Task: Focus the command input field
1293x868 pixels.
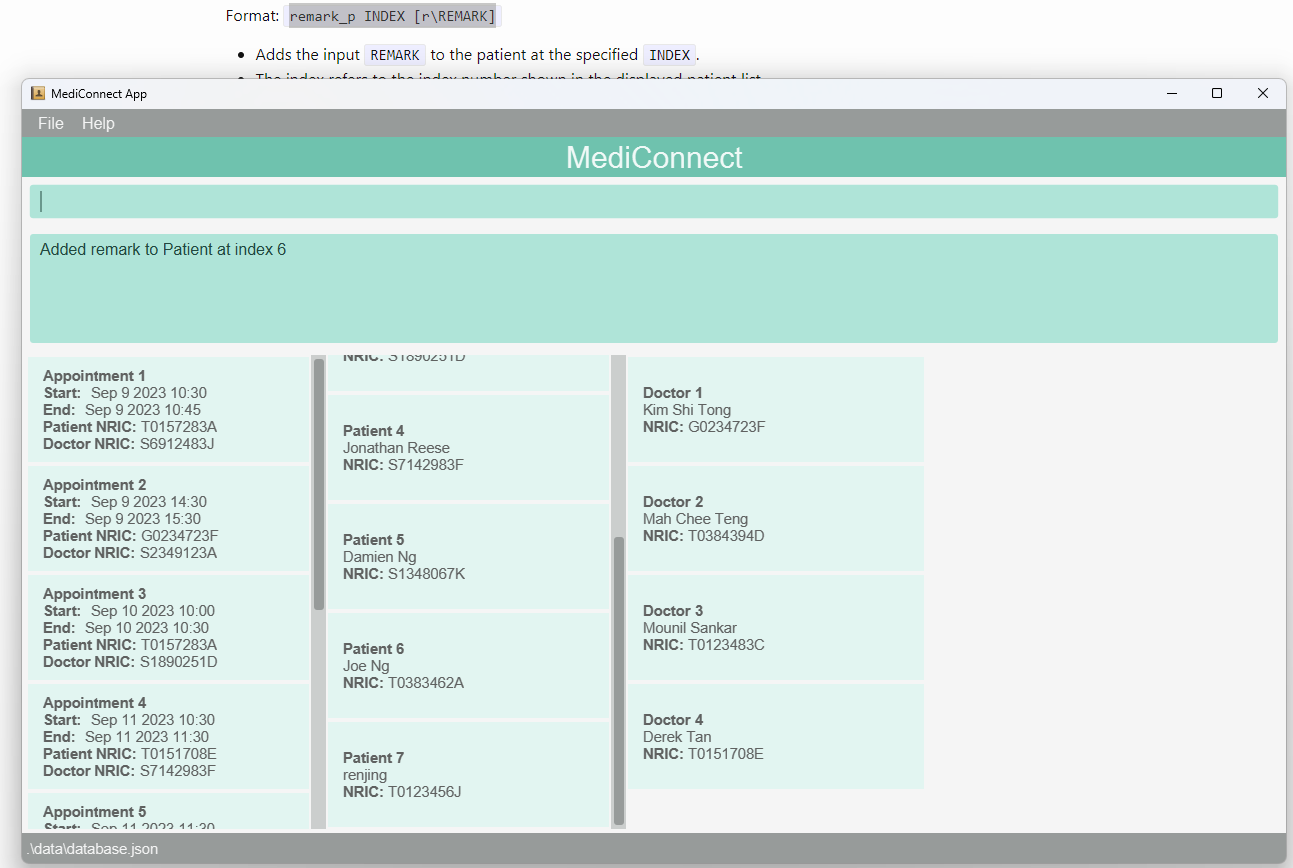Action: pyautogui.click(x=653, y=201)
